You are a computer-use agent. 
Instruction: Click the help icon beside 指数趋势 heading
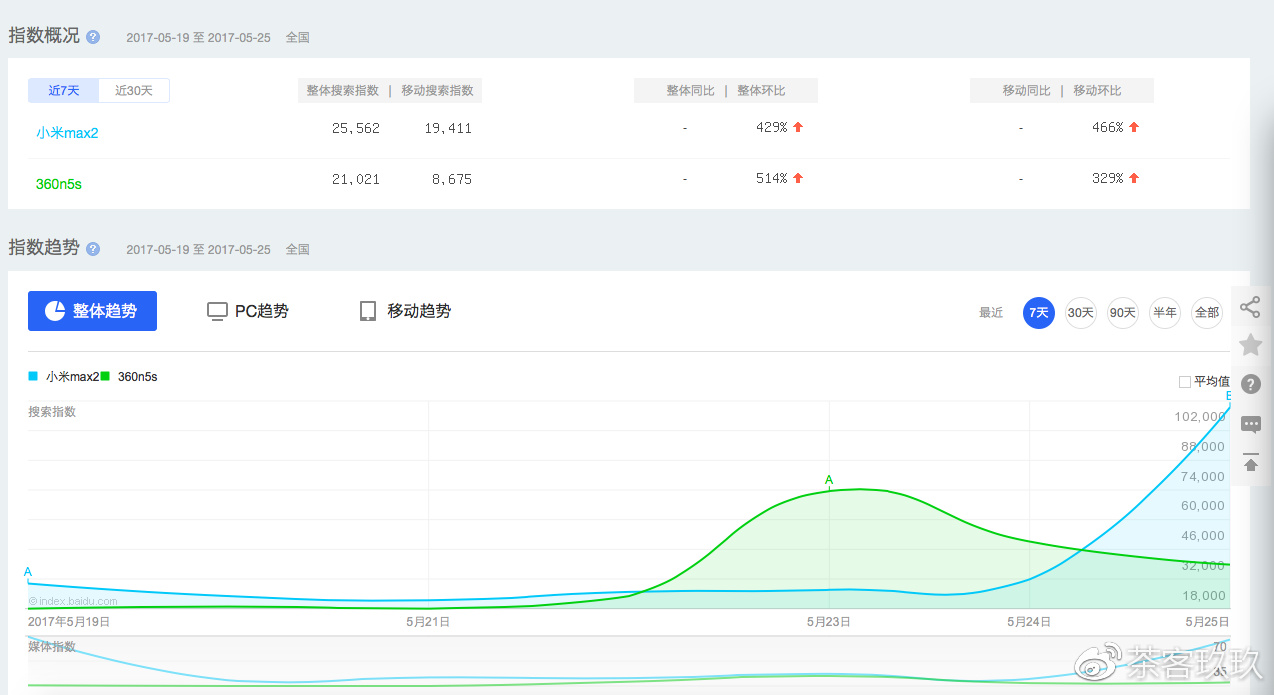pos(92,248)
